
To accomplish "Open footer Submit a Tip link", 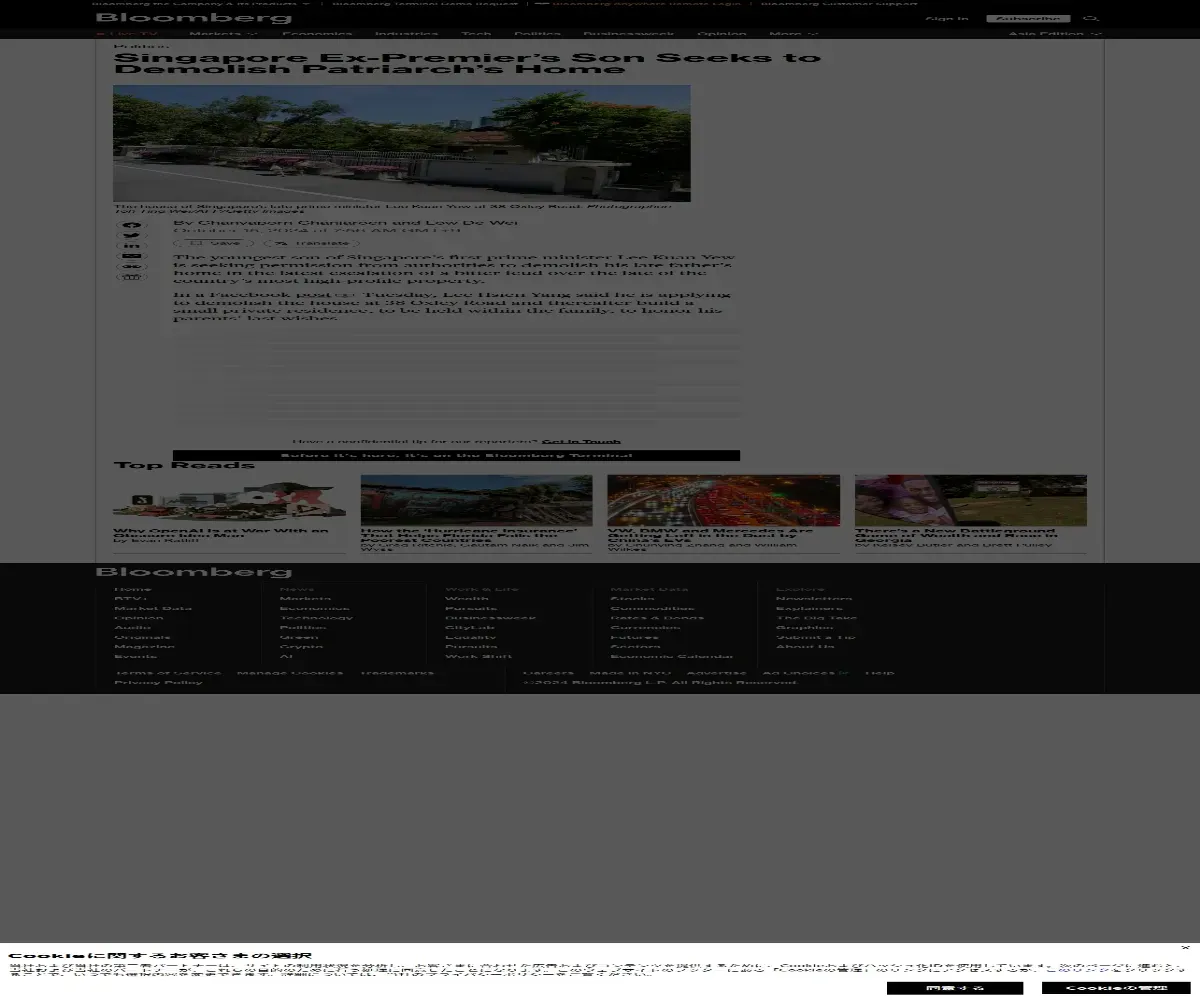I will pyautogui.click(x=816, y=637).
